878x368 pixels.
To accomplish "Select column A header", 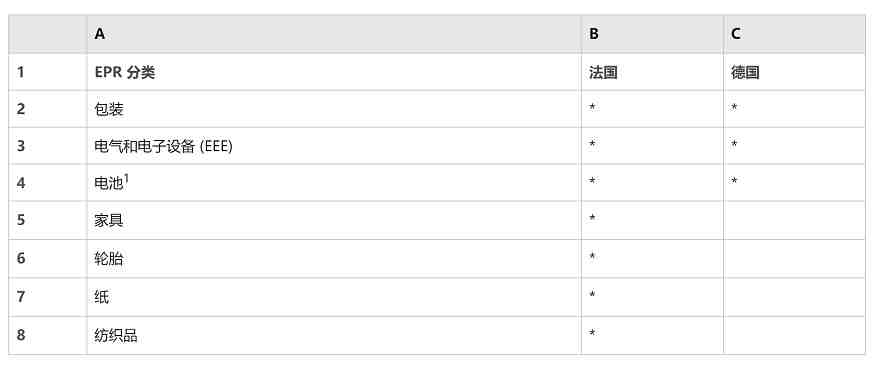I will [334, 34].
